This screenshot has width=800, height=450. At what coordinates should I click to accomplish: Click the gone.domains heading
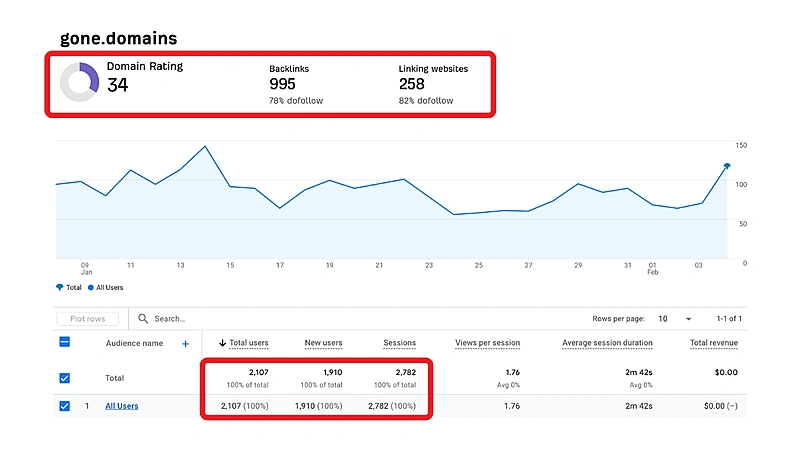coord(118,38)
